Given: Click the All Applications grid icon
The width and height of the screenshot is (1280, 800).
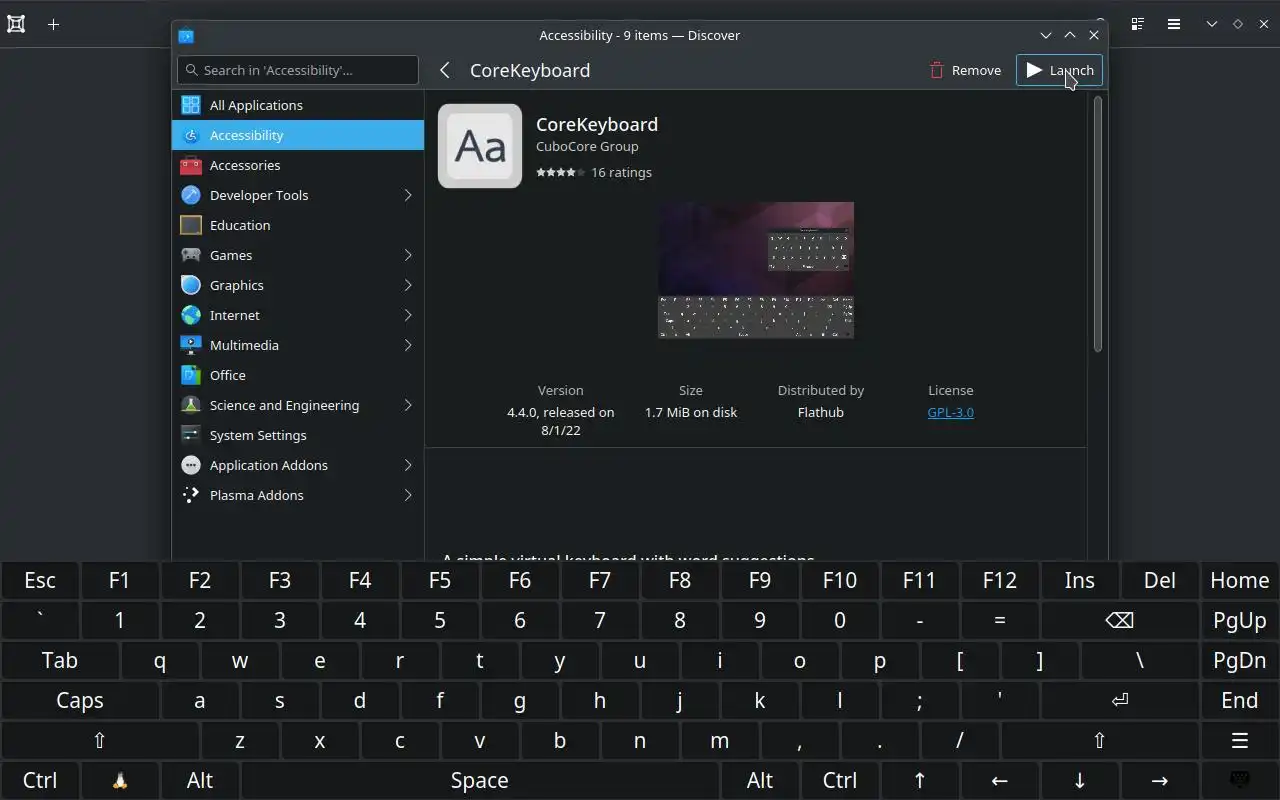Looking at the screenshot, I should click(191, 105).
